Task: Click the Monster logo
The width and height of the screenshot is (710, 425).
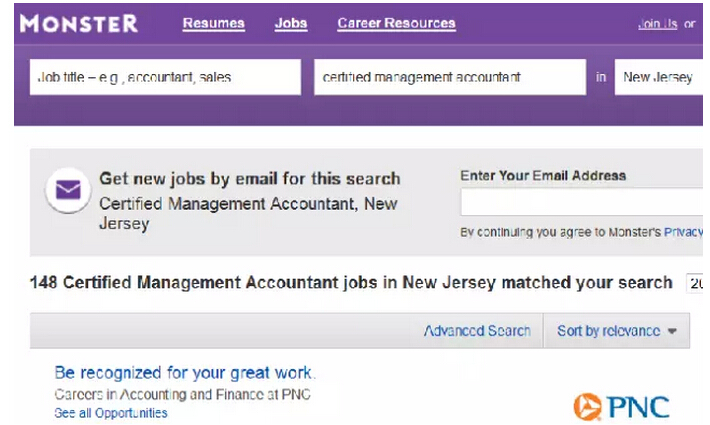Action: click(x=79, y=23)
